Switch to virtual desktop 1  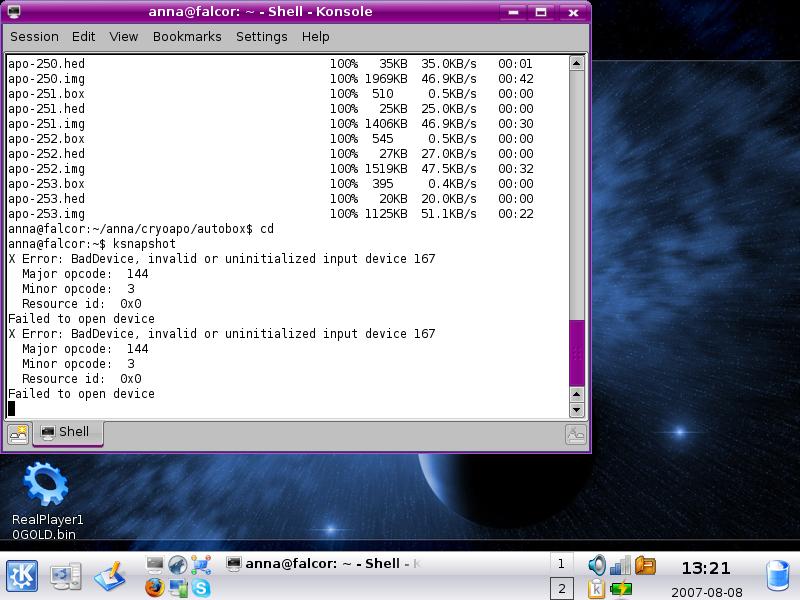pyautogui.click(x=561, y=565)
